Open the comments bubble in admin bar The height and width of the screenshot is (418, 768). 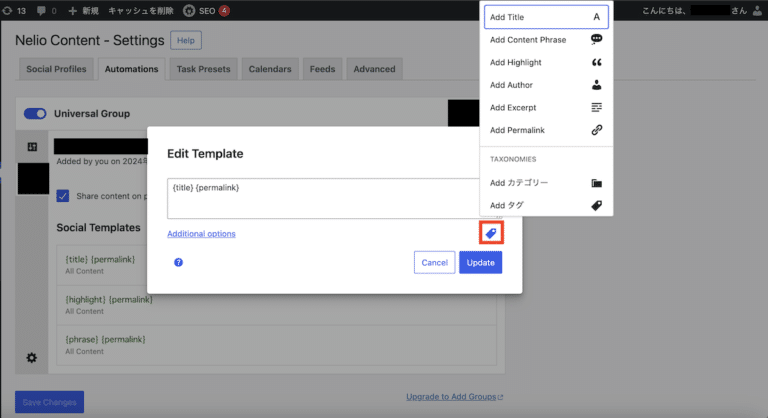click(x=42, y=10)
